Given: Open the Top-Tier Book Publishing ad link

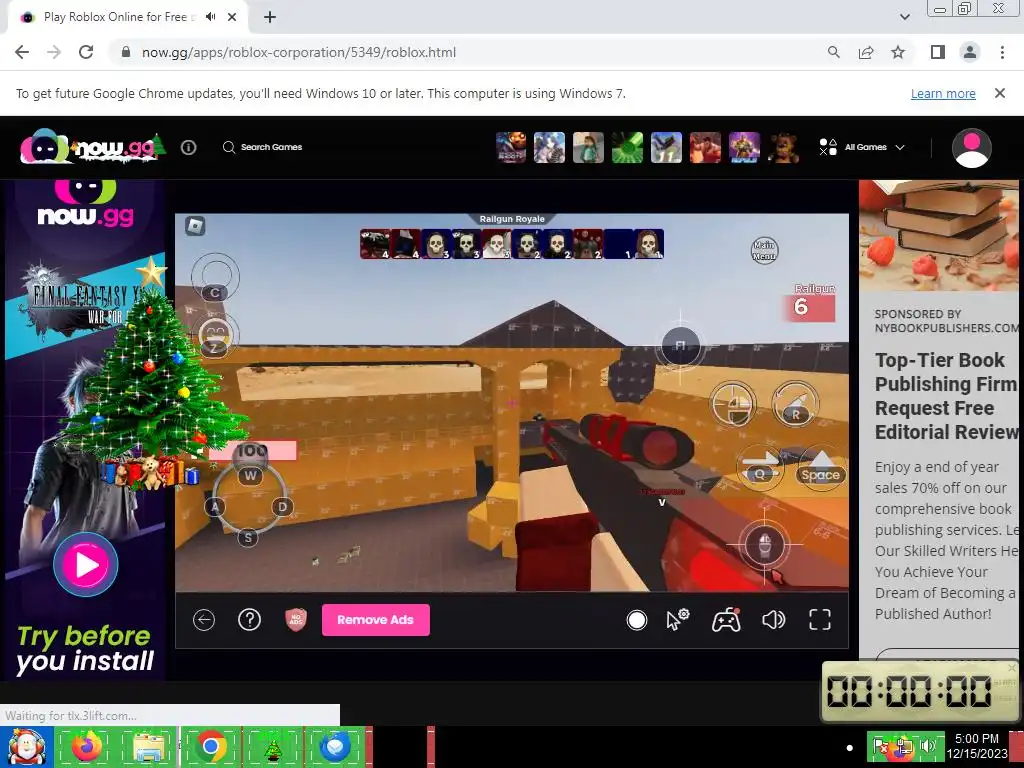Looking at the screenshot, I should (x=946, y=396).
